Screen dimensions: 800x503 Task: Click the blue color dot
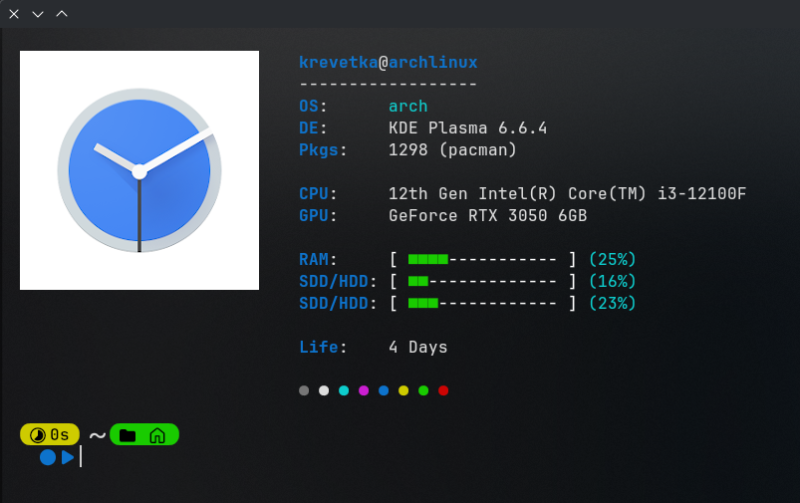tap(384, 391)
